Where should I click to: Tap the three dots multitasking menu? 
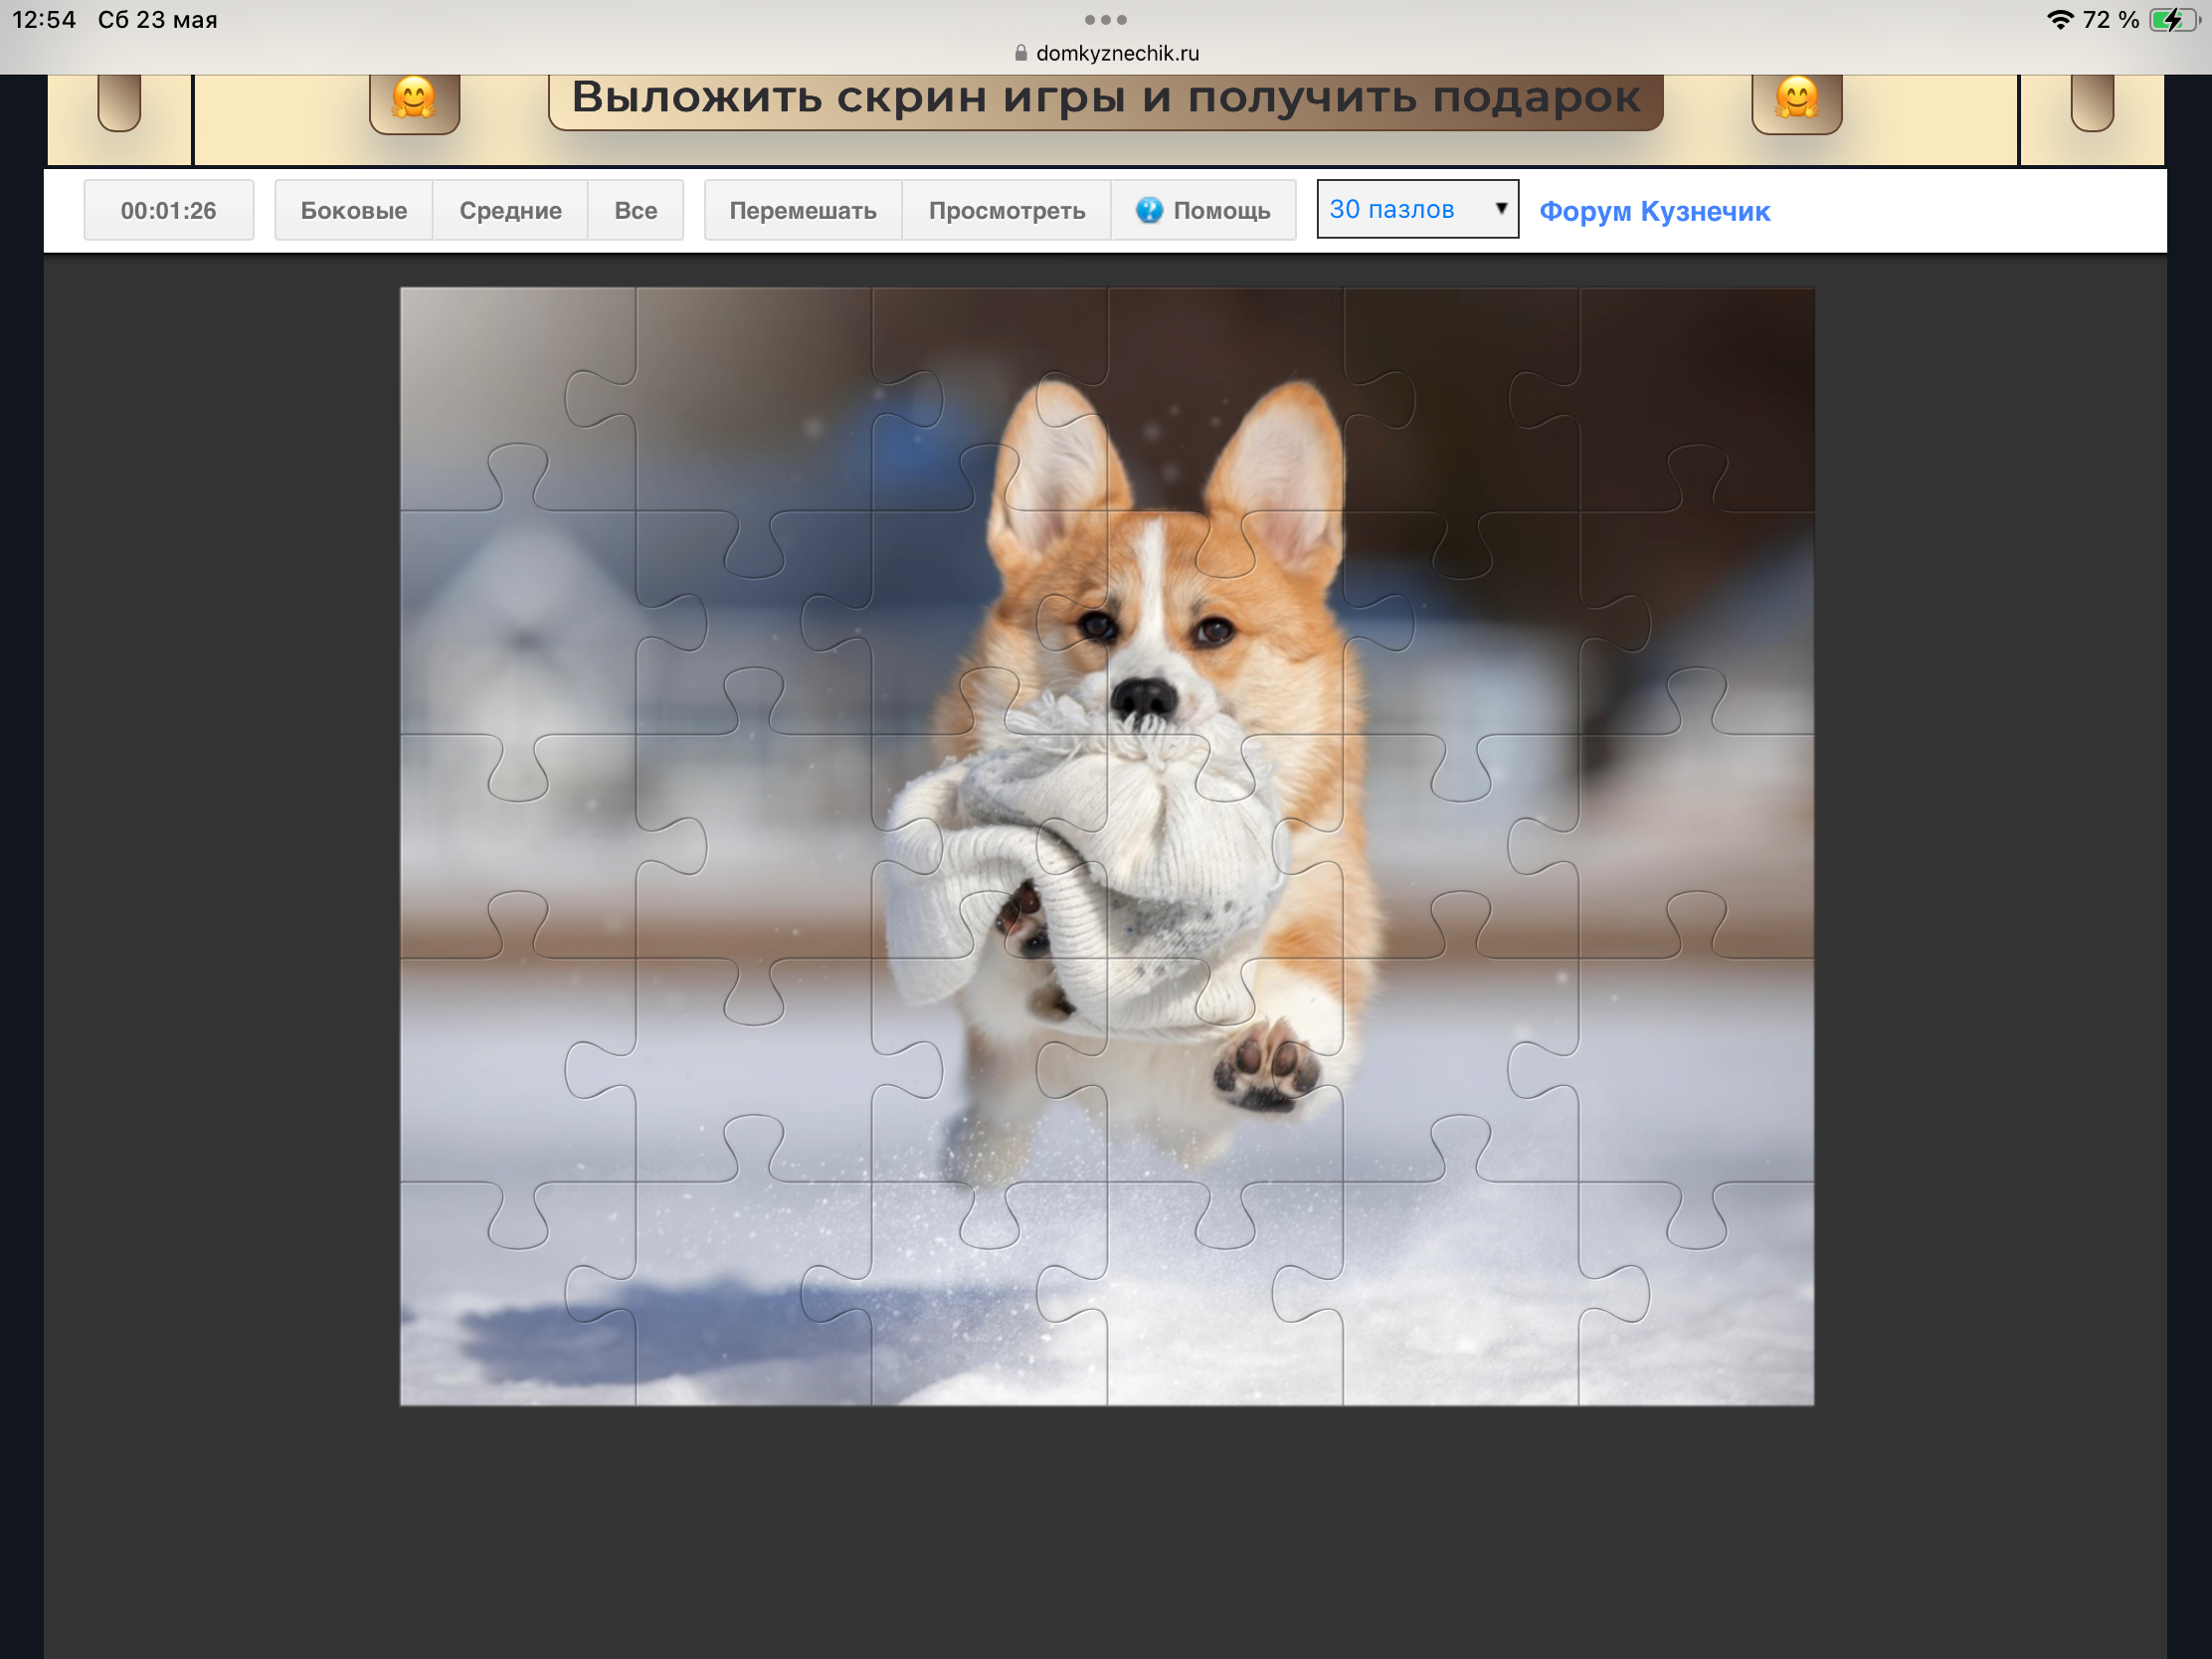pyautogui.click(x=1106, y=20)
